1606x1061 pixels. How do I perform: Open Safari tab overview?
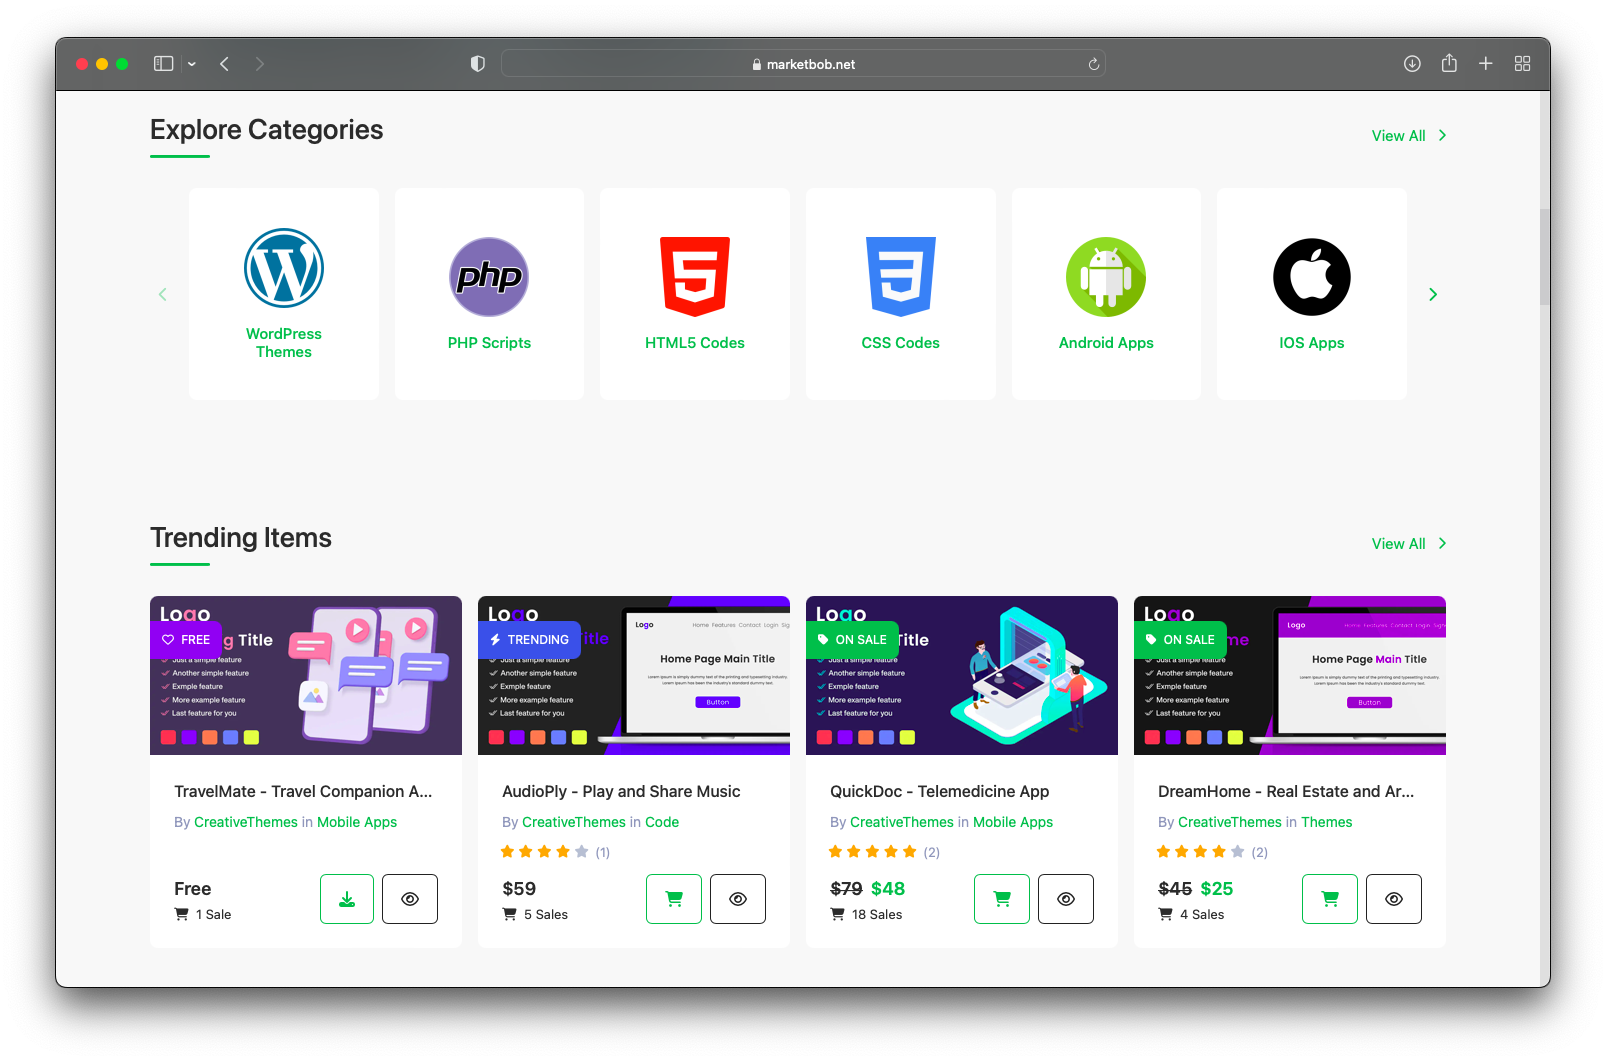pos(1522,64)
